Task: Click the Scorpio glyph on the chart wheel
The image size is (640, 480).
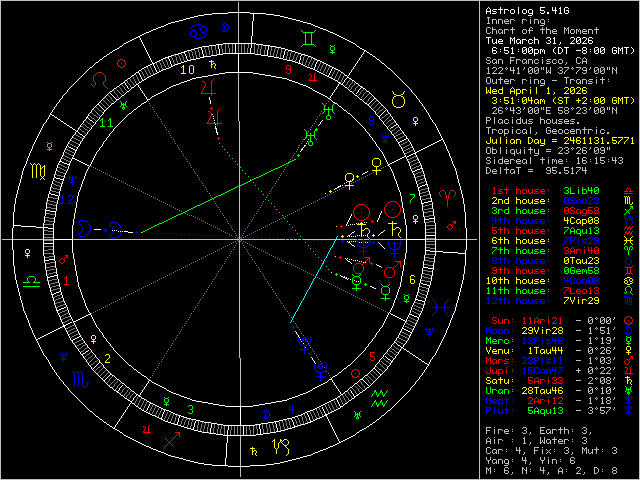Action: [78, 379]
